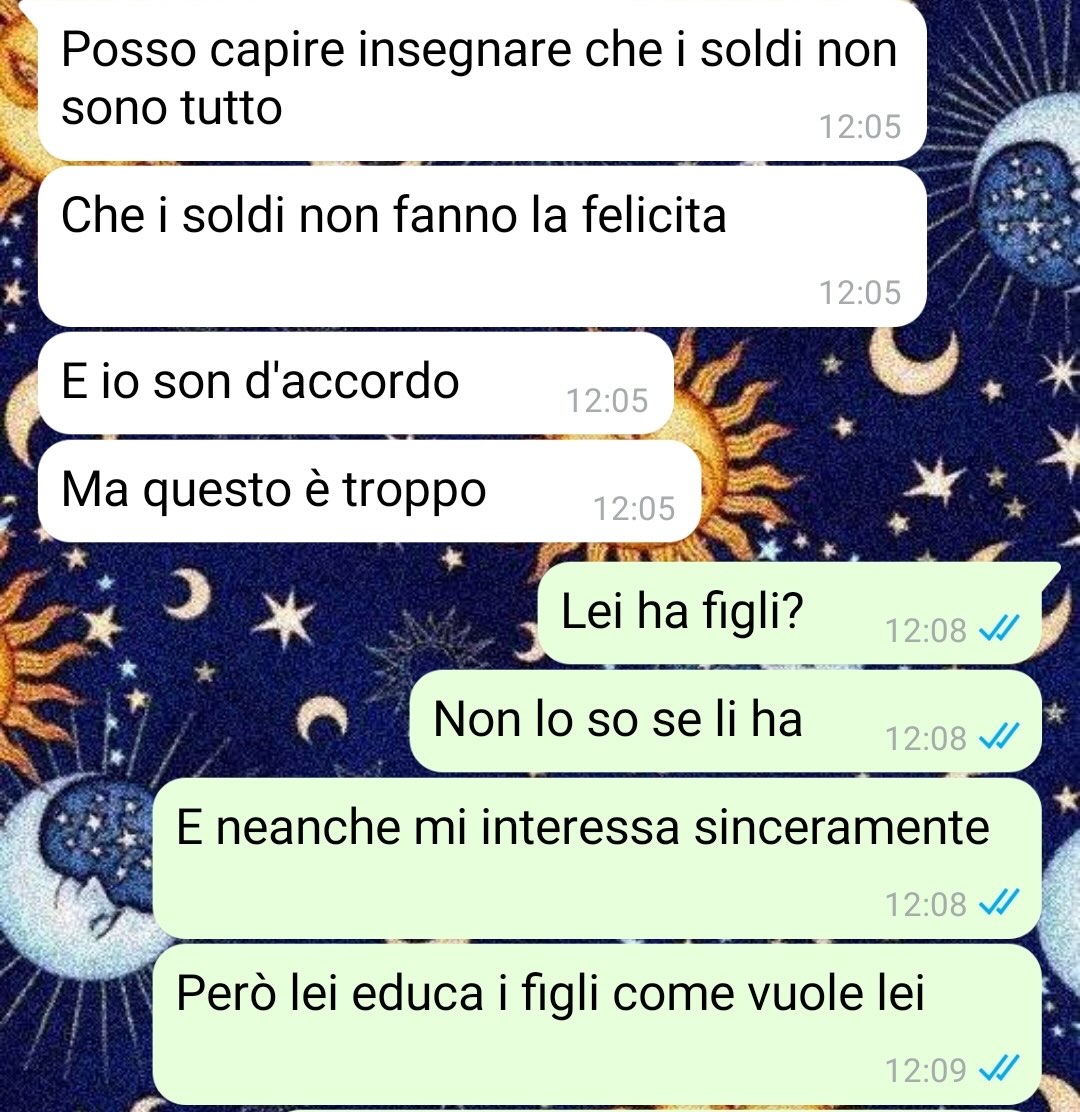
Task: Tap the 12:05 timestamp under 'felicita' message
Action: pos(859,293)
